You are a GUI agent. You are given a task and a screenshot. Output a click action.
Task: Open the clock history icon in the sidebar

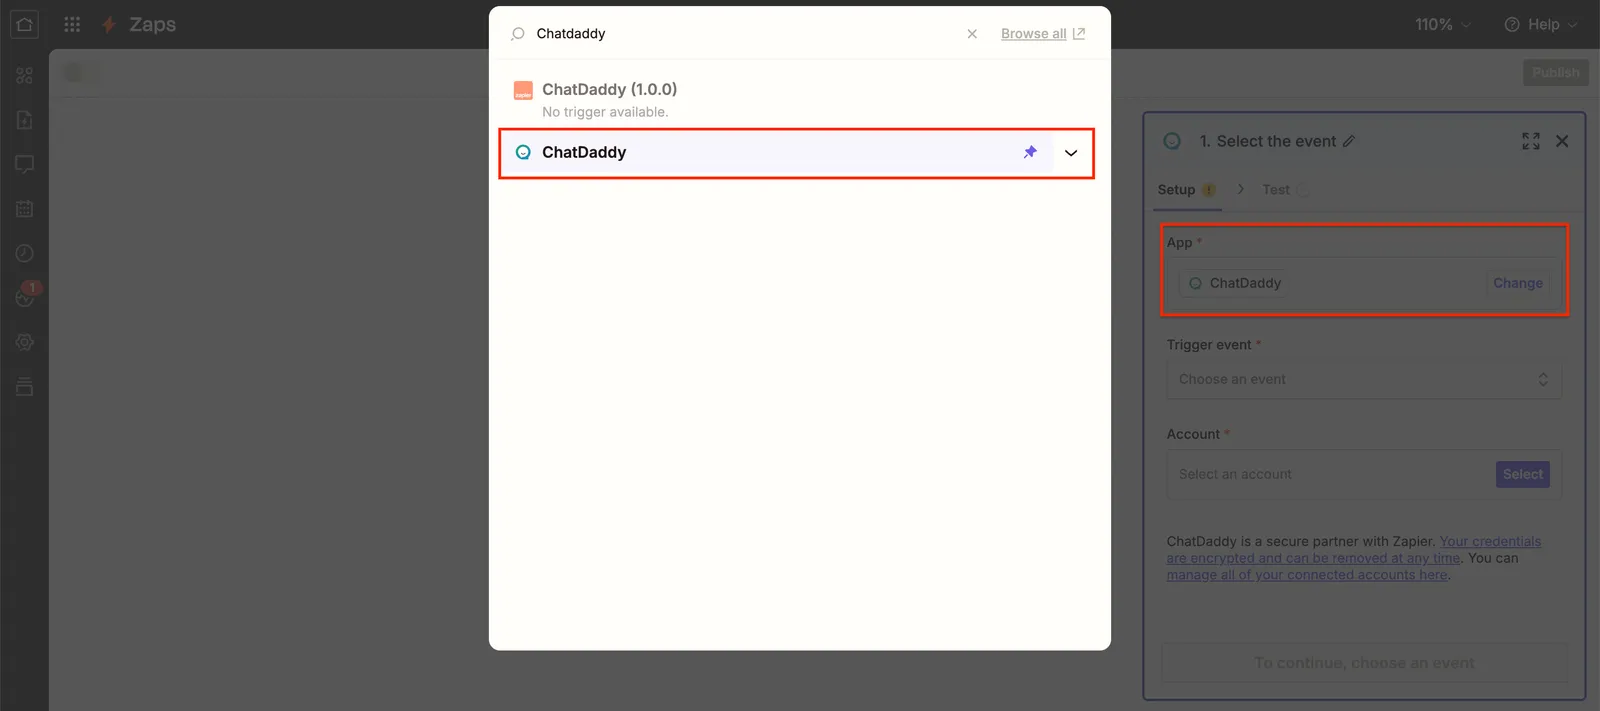click(x=25, y=253)
